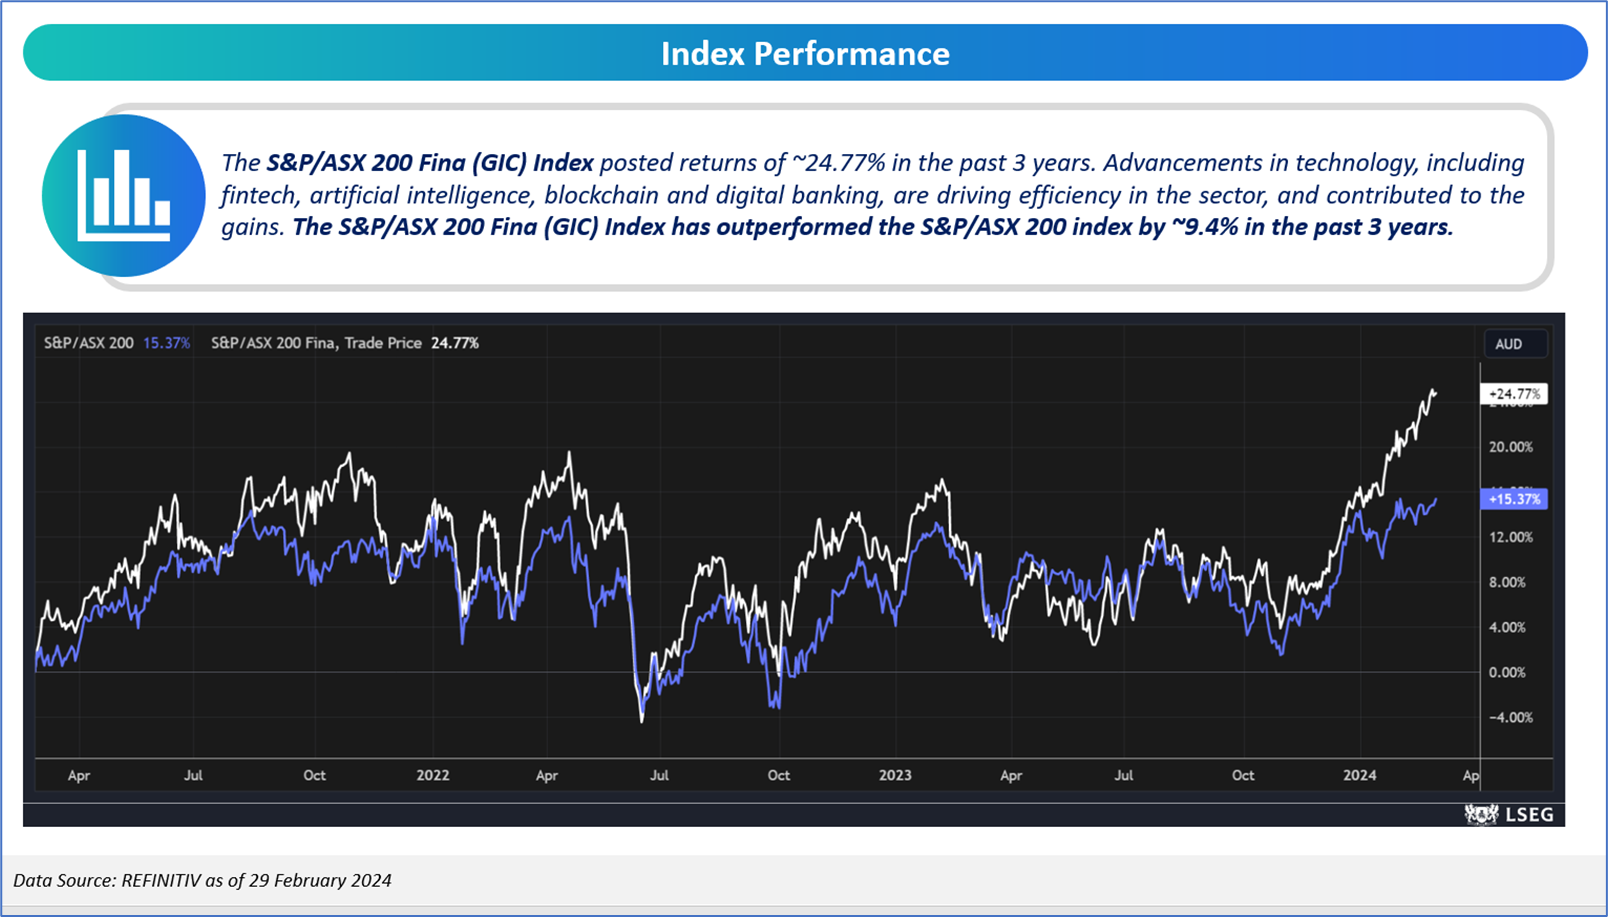Click the Oct label just before 2024
Image resolution: width=1608 pixels, height=917 pixels.
1243,775
